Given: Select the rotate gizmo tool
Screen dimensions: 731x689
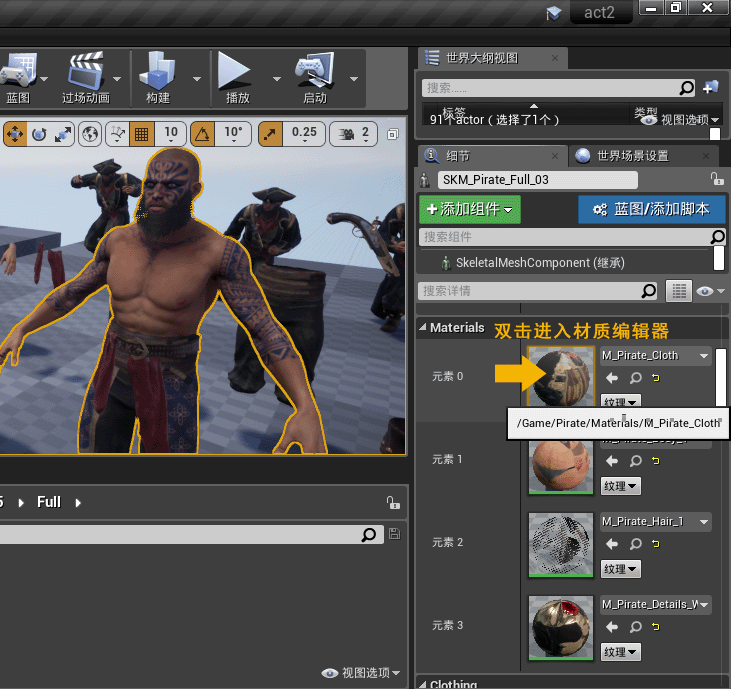Looking at the screenshot, I should tap(39, 135).
